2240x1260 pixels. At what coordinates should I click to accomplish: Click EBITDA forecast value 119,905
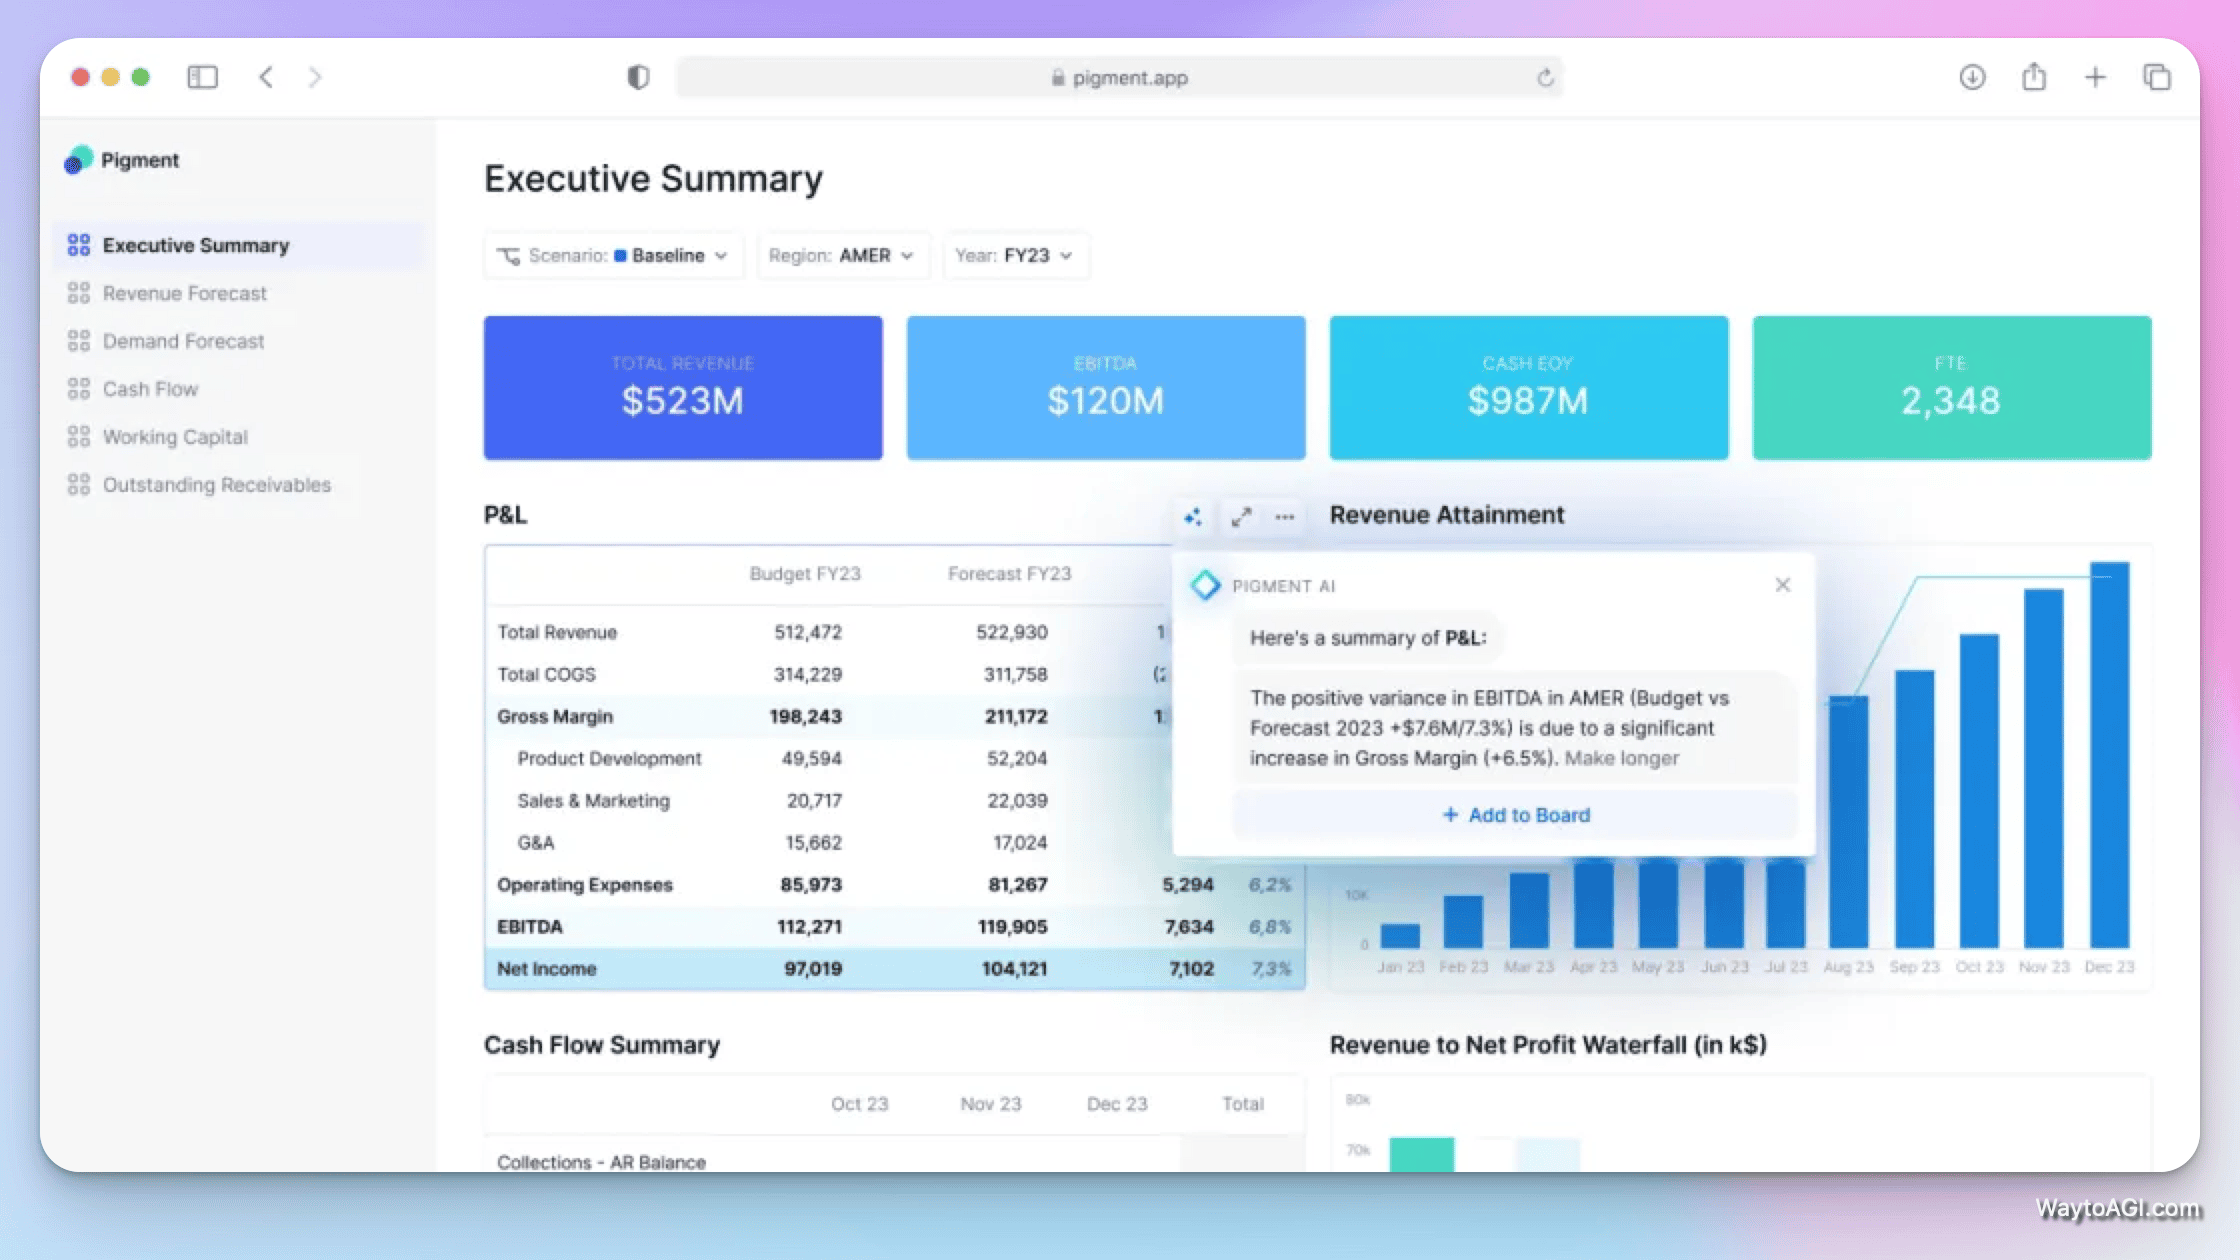pyautogui.click(x=1012, y=926)
